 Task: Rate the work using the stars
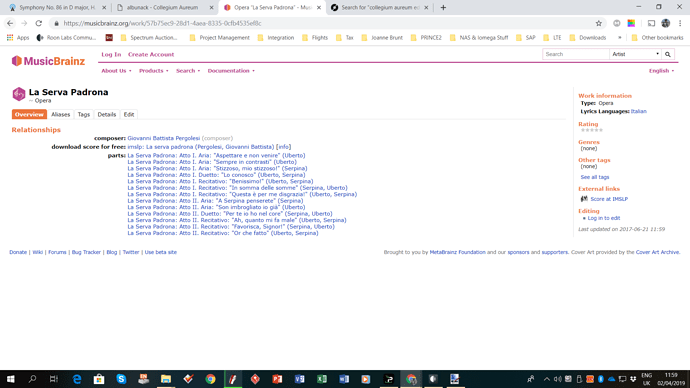pos(591,130)
